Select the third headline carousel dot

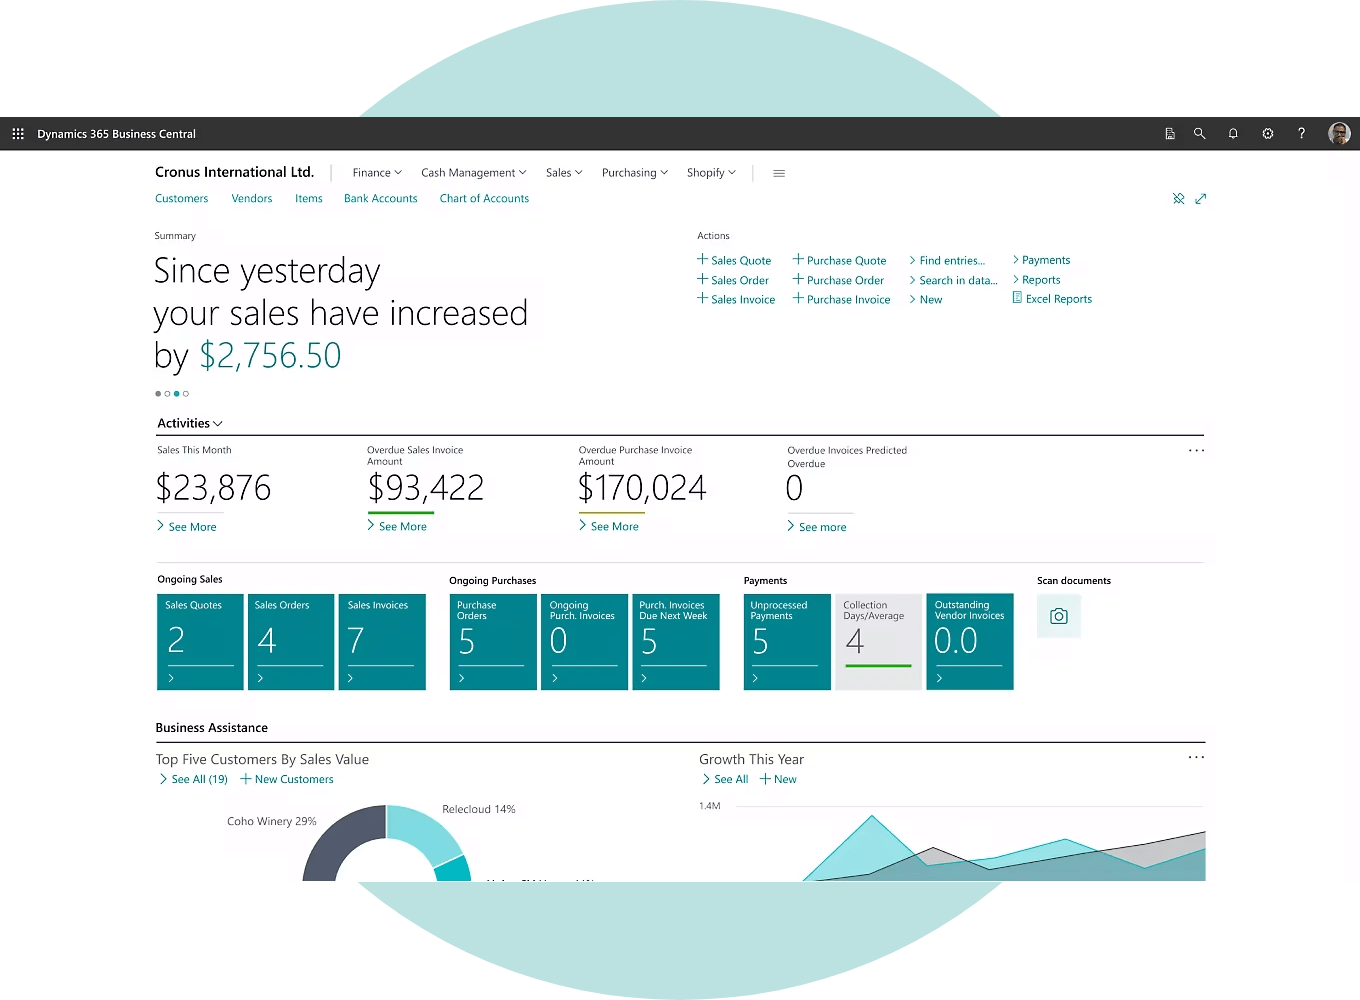(x=177, y=394)
